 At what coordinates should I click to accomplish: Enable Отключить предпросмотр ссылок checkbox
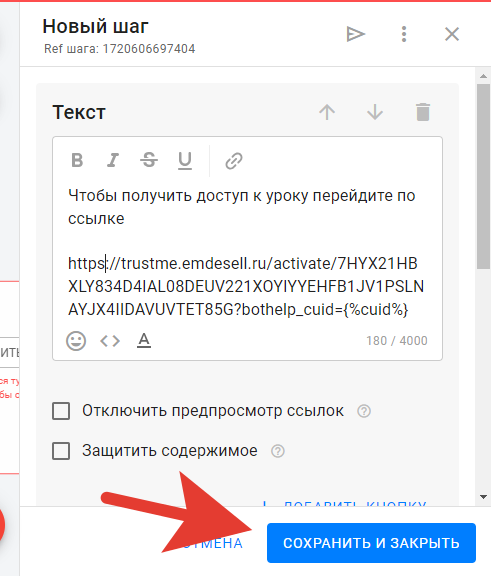[x=61, y=411]
